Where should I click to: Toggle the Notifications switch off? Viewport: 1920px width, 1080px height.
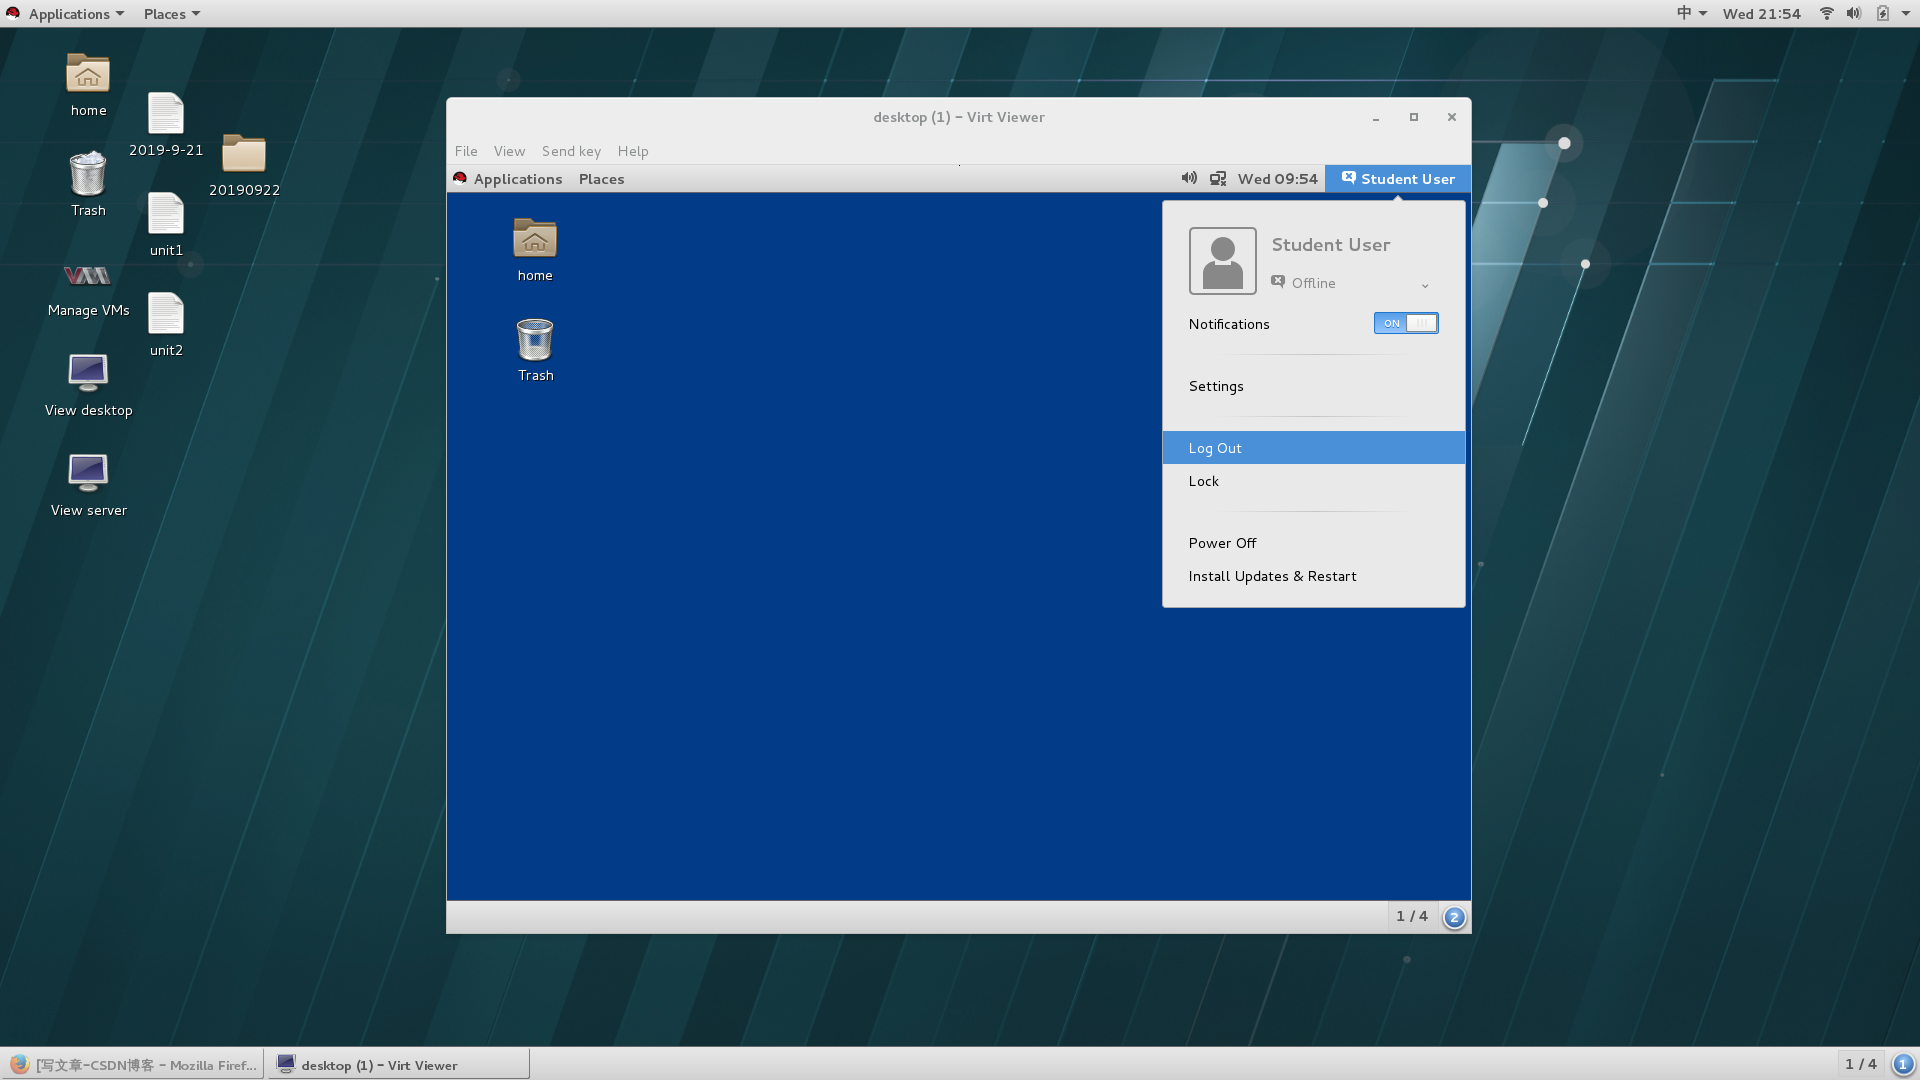[1406, 323]
